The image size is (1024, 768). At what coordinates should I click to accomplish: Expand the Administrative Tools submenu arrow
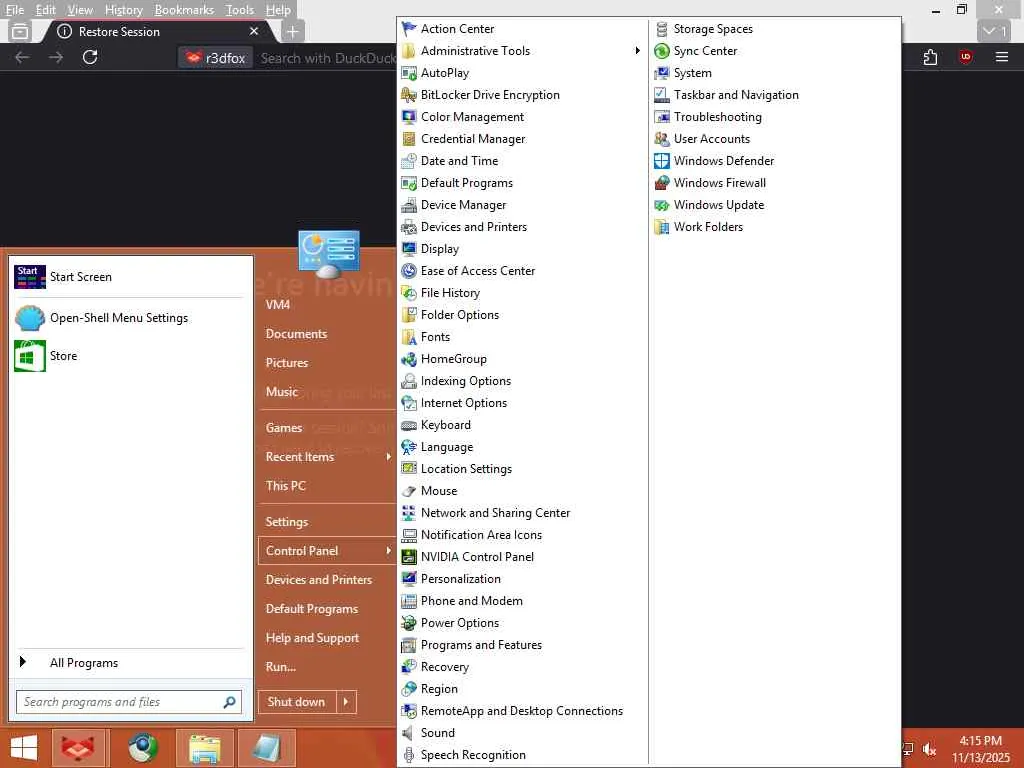[637, 51]
